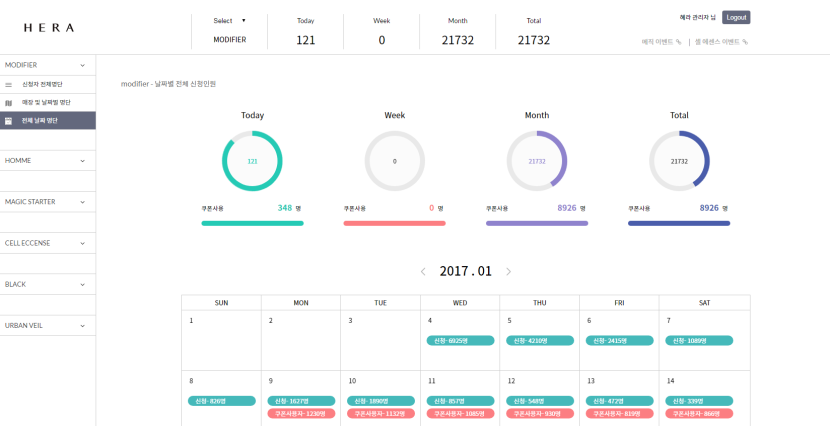The width and height of the screenshot is (830, 426).
Task: Open the 매직 이벤트 link
Action: coord(657,42)
